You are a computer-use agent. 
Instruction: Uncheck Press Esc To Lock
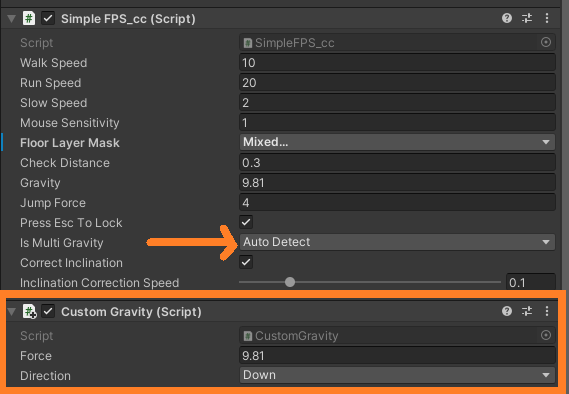[x=246, y=222]
